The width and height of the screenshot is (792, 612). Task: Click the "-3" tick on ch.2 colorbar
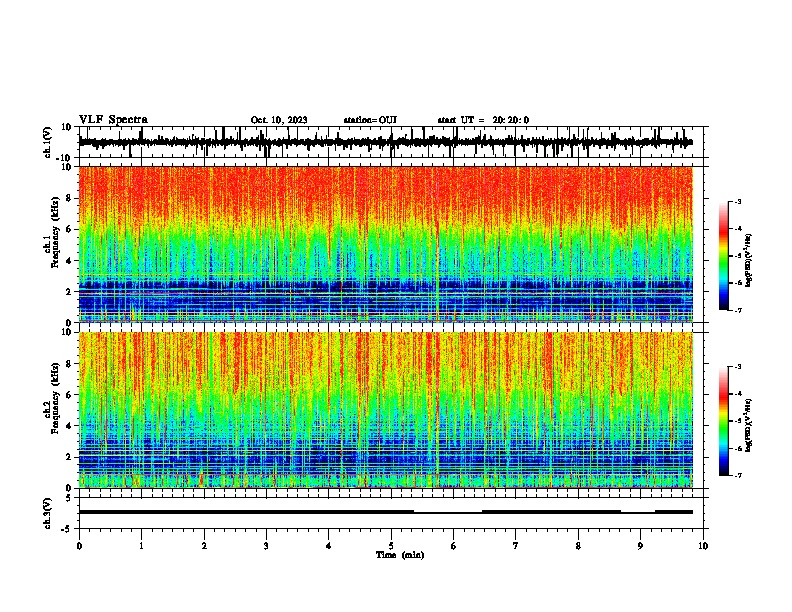click(x=737, y=367)
